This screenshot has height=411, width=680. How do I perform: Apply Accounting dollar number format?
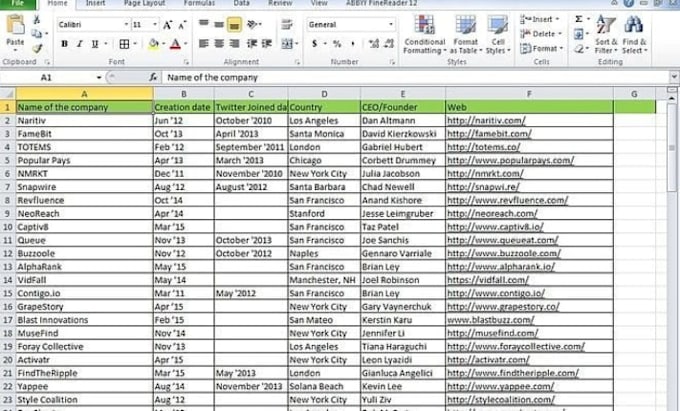point(314,44)
